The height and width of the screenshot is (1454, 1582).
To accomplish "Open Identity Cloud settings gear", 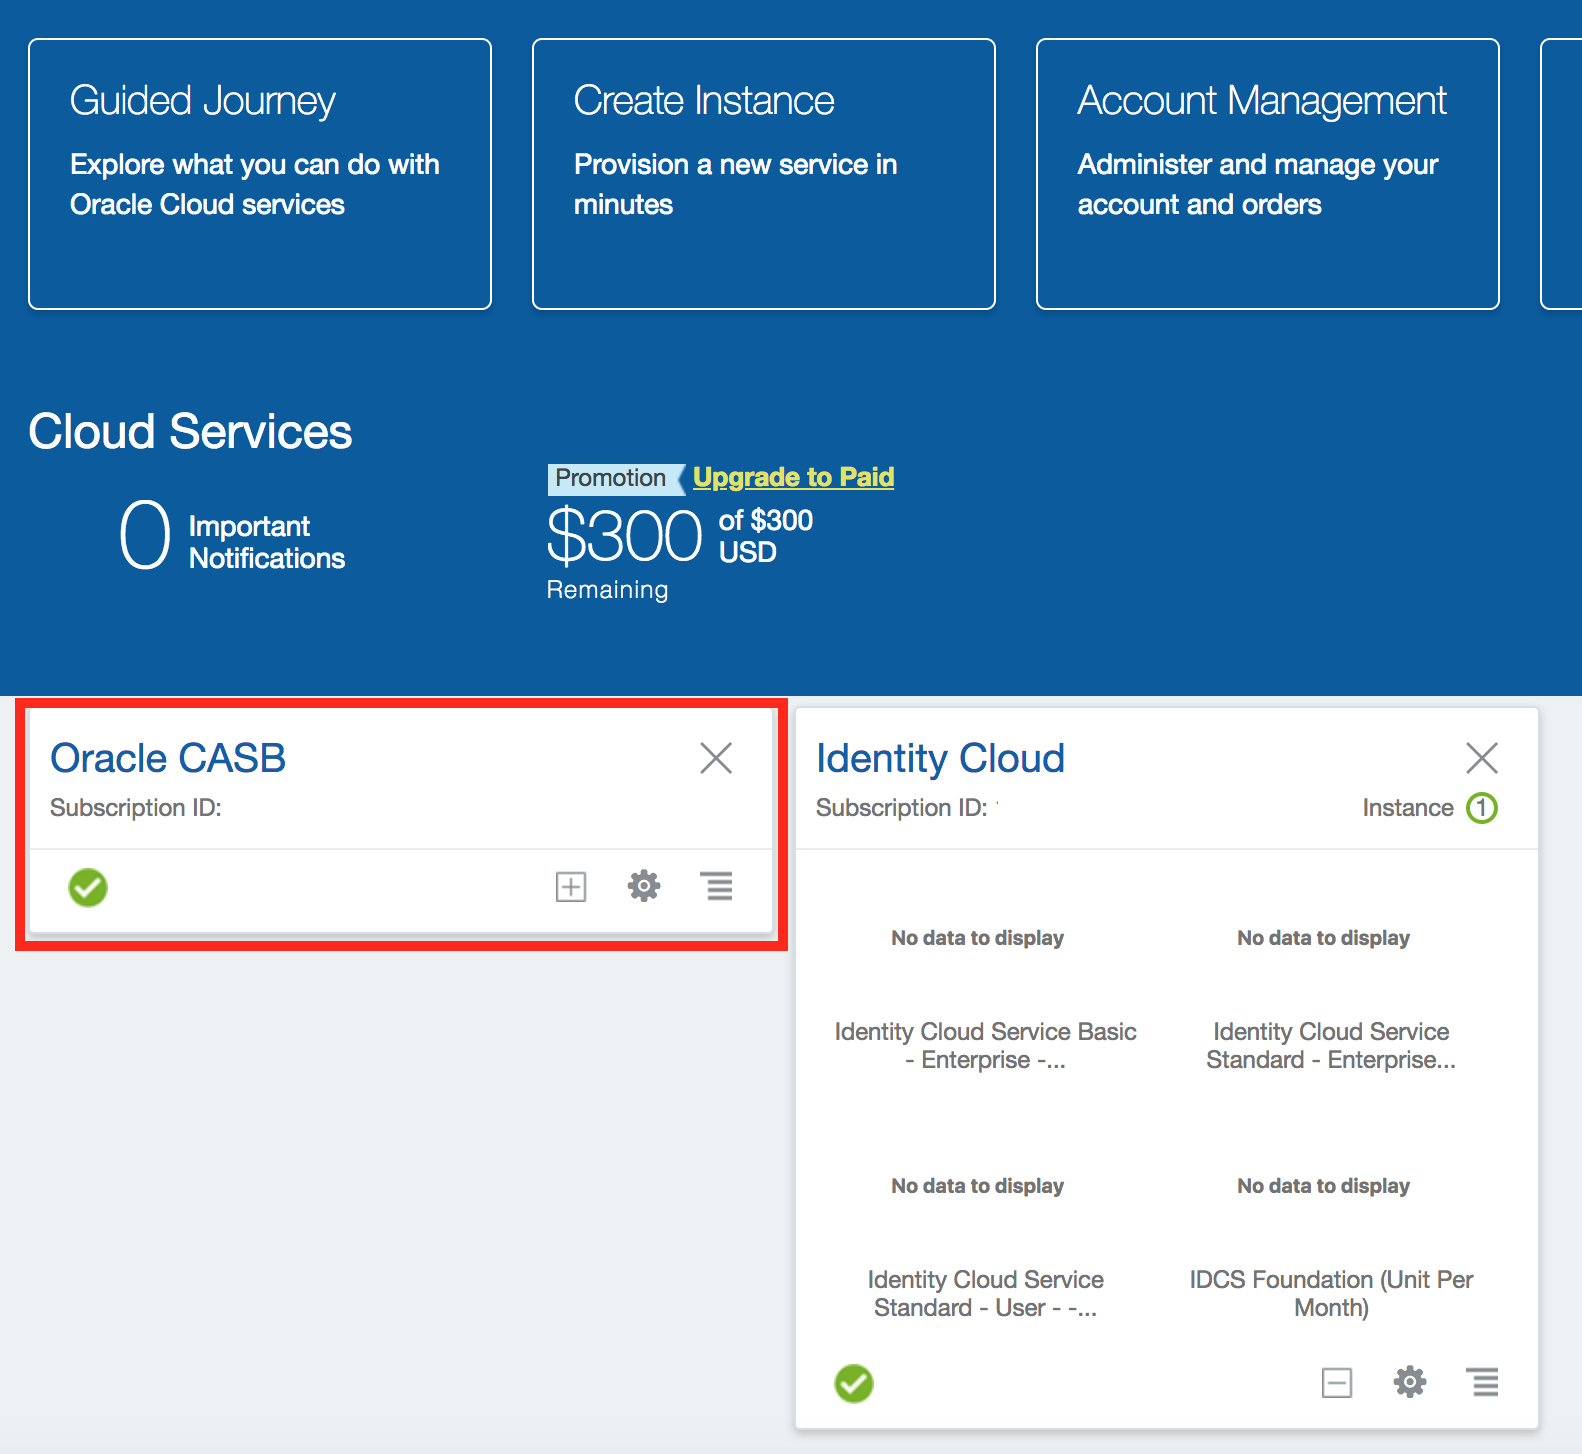I will click(1410, 1382).
